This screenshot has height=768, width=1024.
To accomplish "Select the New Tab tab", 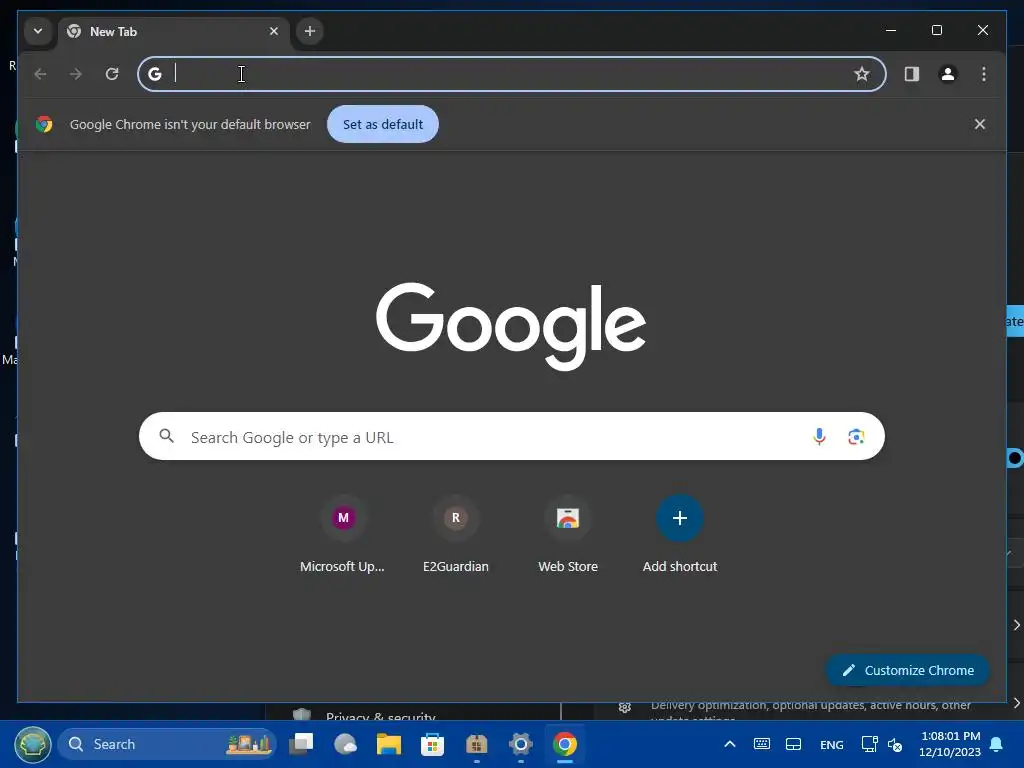I will coord(174,31).
